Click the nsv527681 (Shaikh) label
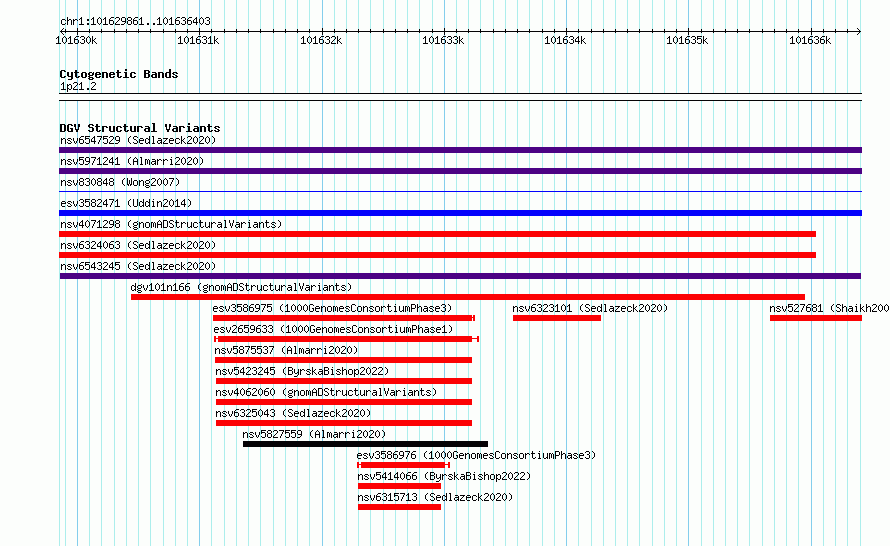 829,308
